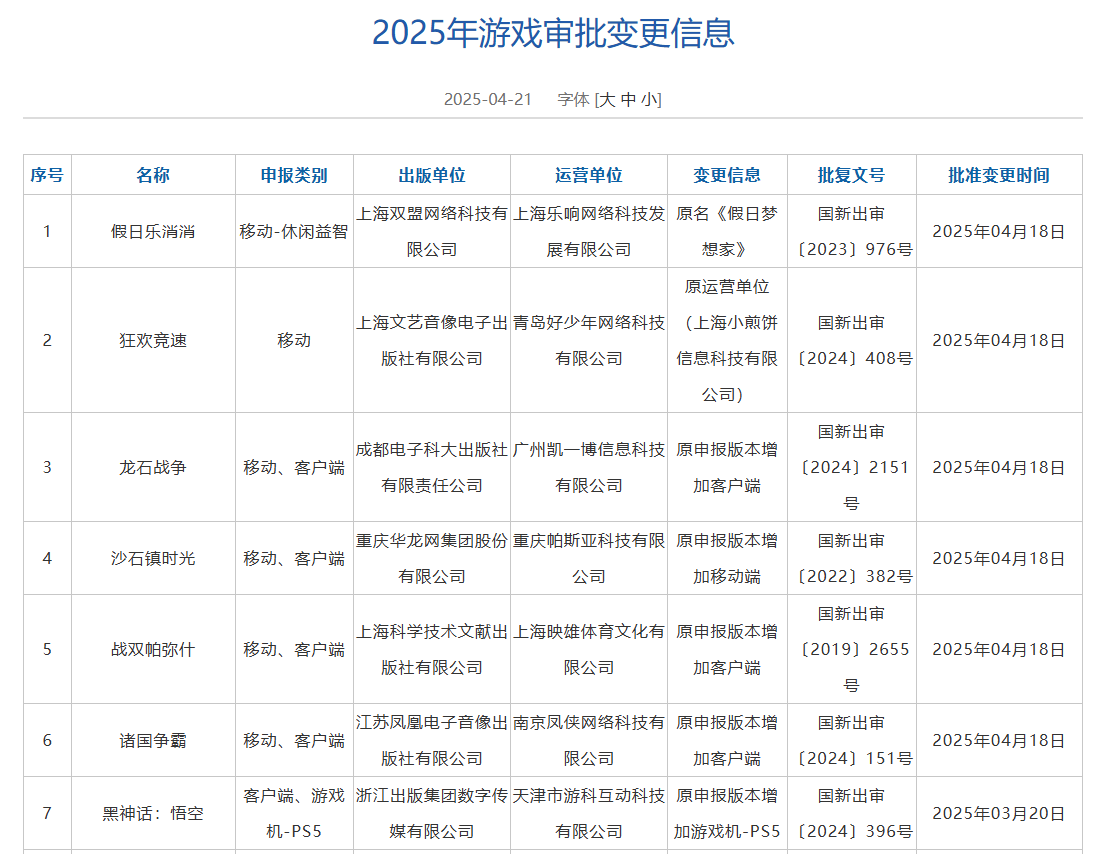Viewport: 1099px width, 854px height.
Task: Click approval date 2025年03月20日
Action: pyautogui.click(x=999, y=813)
